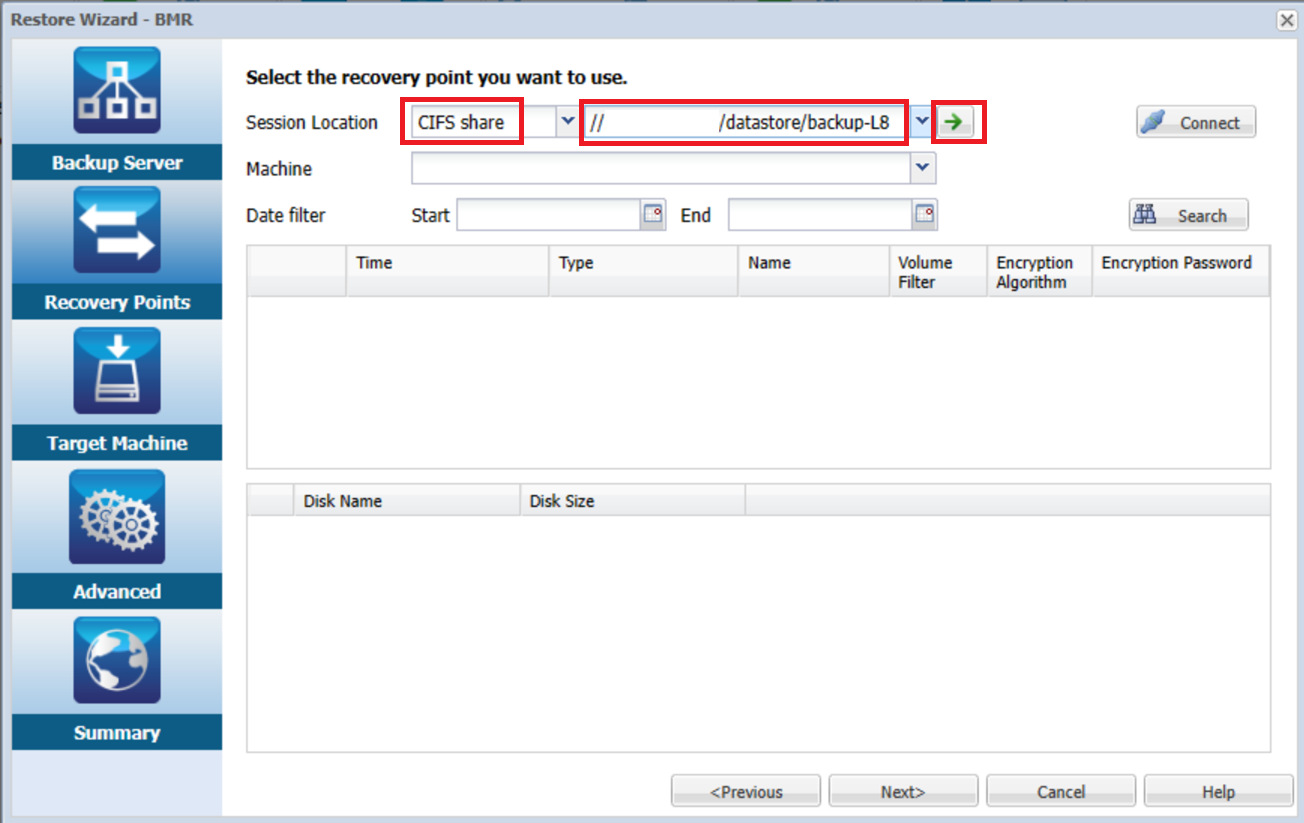Sort by the Time column header

(x=447, y=271)
